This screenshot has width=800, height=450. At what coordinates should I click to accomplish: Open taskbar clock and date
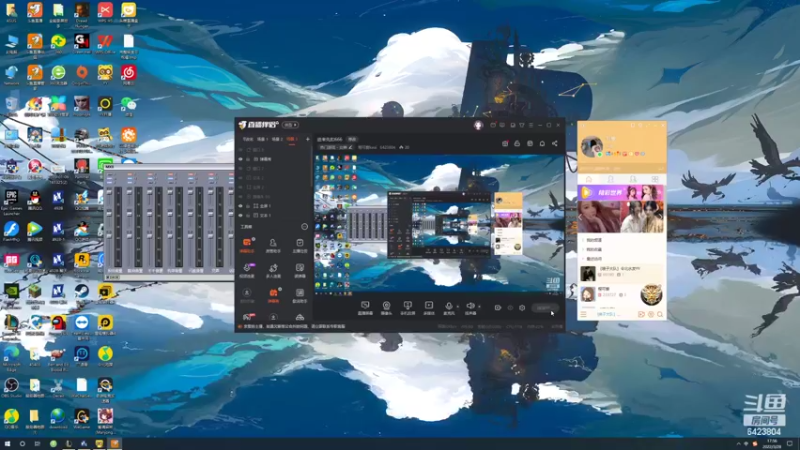(772, 444)
